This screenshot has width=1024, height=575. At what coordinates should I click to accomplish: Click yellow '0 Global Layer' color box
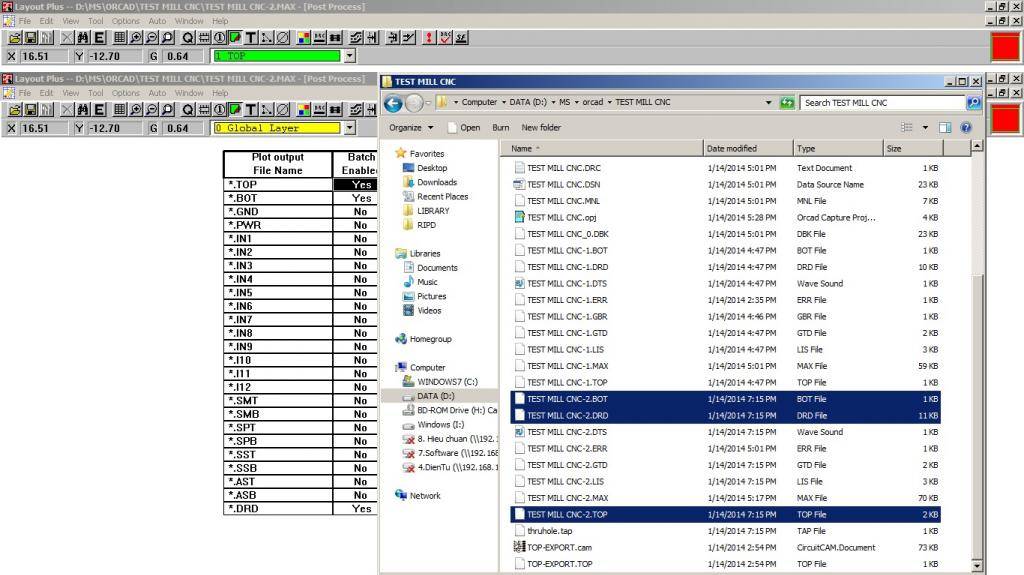(x=277, y=128)
